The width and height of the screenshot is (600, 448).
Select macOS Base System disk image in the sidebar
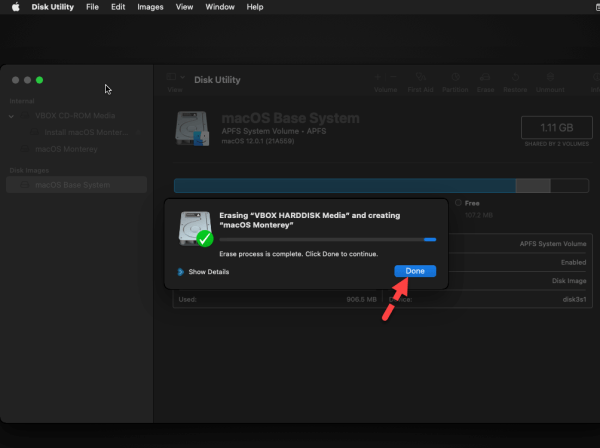coord(77,185)
